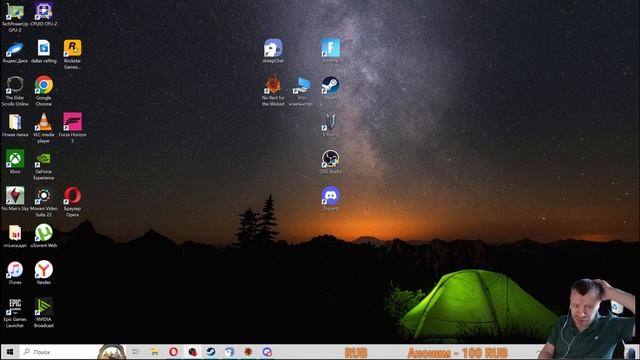
Task: Click the search highlight image in the taskbar search box
Action: (x=111, y=352)
